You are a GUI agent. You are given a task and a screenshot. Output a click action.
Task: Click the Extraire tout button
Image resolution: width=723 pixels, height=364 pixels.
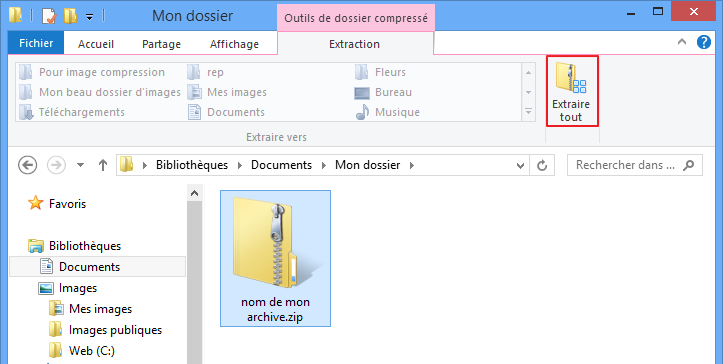click(x=572, y=91)
